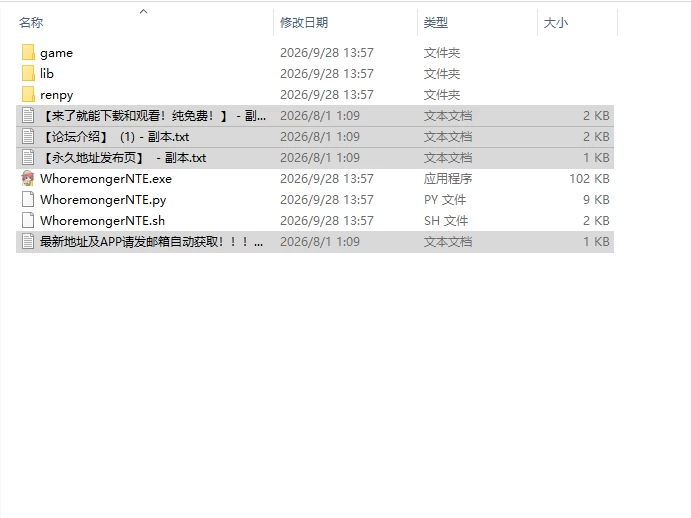The width and height of the screenshot is (691, 518).
Task: Select file '最新地址及APP请发邮箱自动获取！！！...'
Action: pos(152,242)
